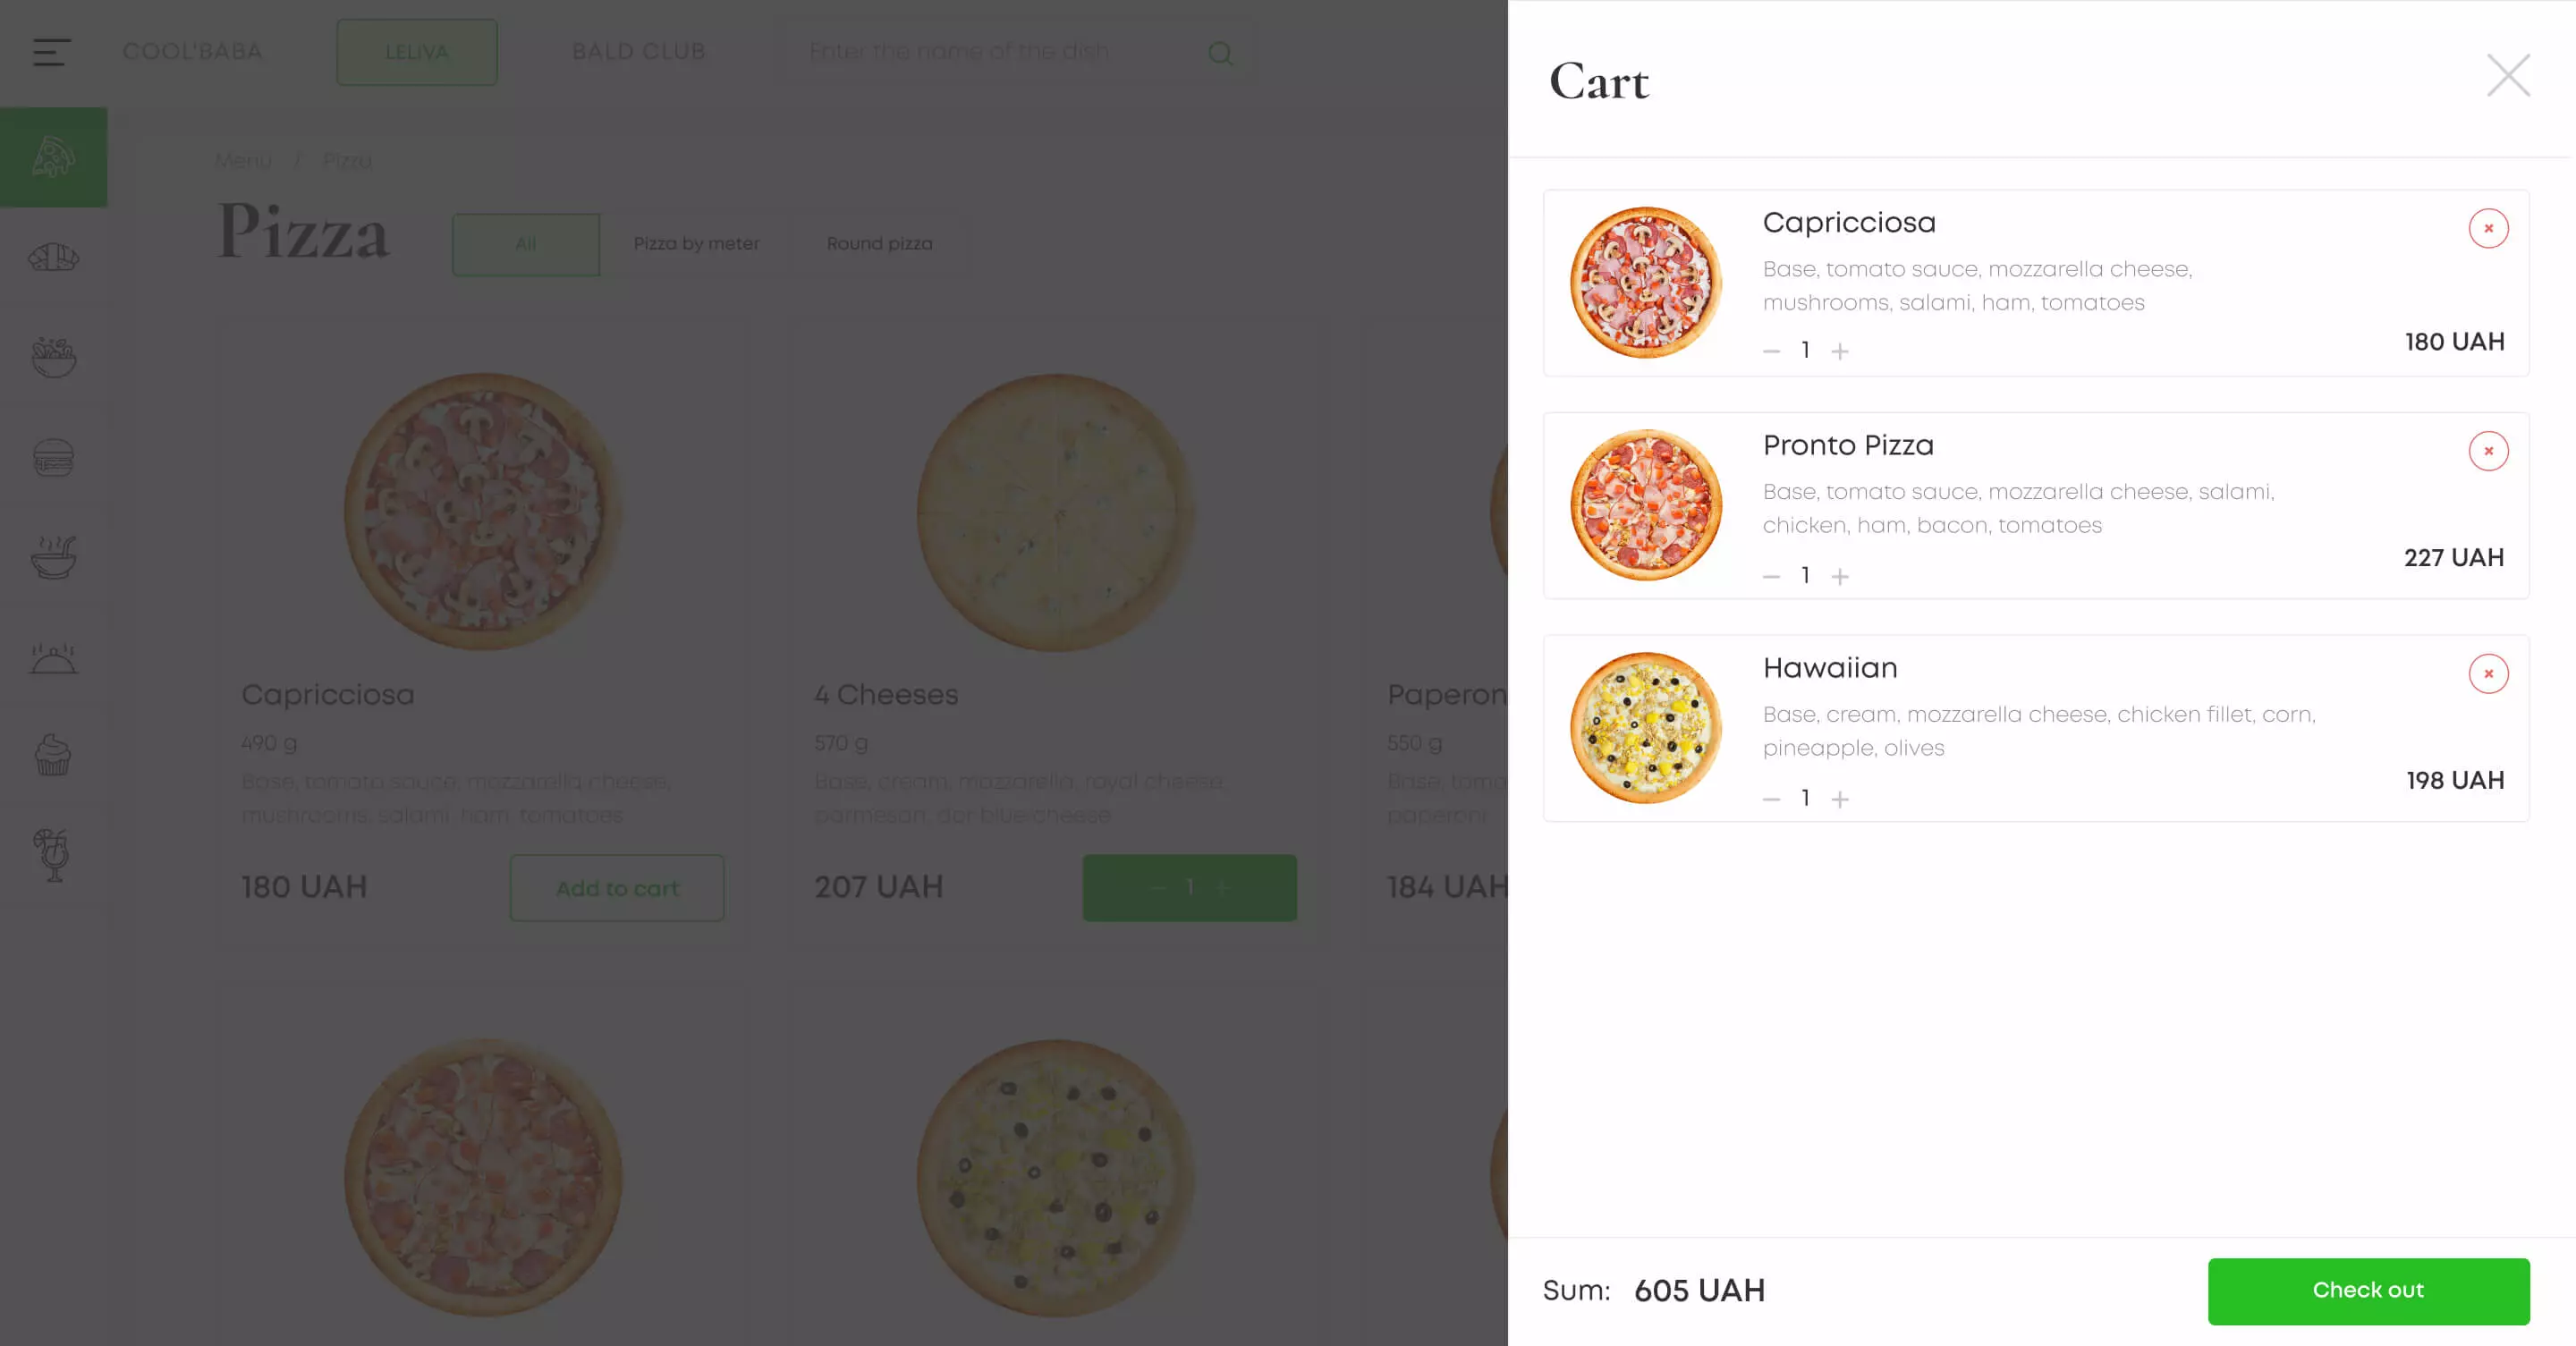Click the Pronto Pizza thumbnail in cart

coord(1646,506)
